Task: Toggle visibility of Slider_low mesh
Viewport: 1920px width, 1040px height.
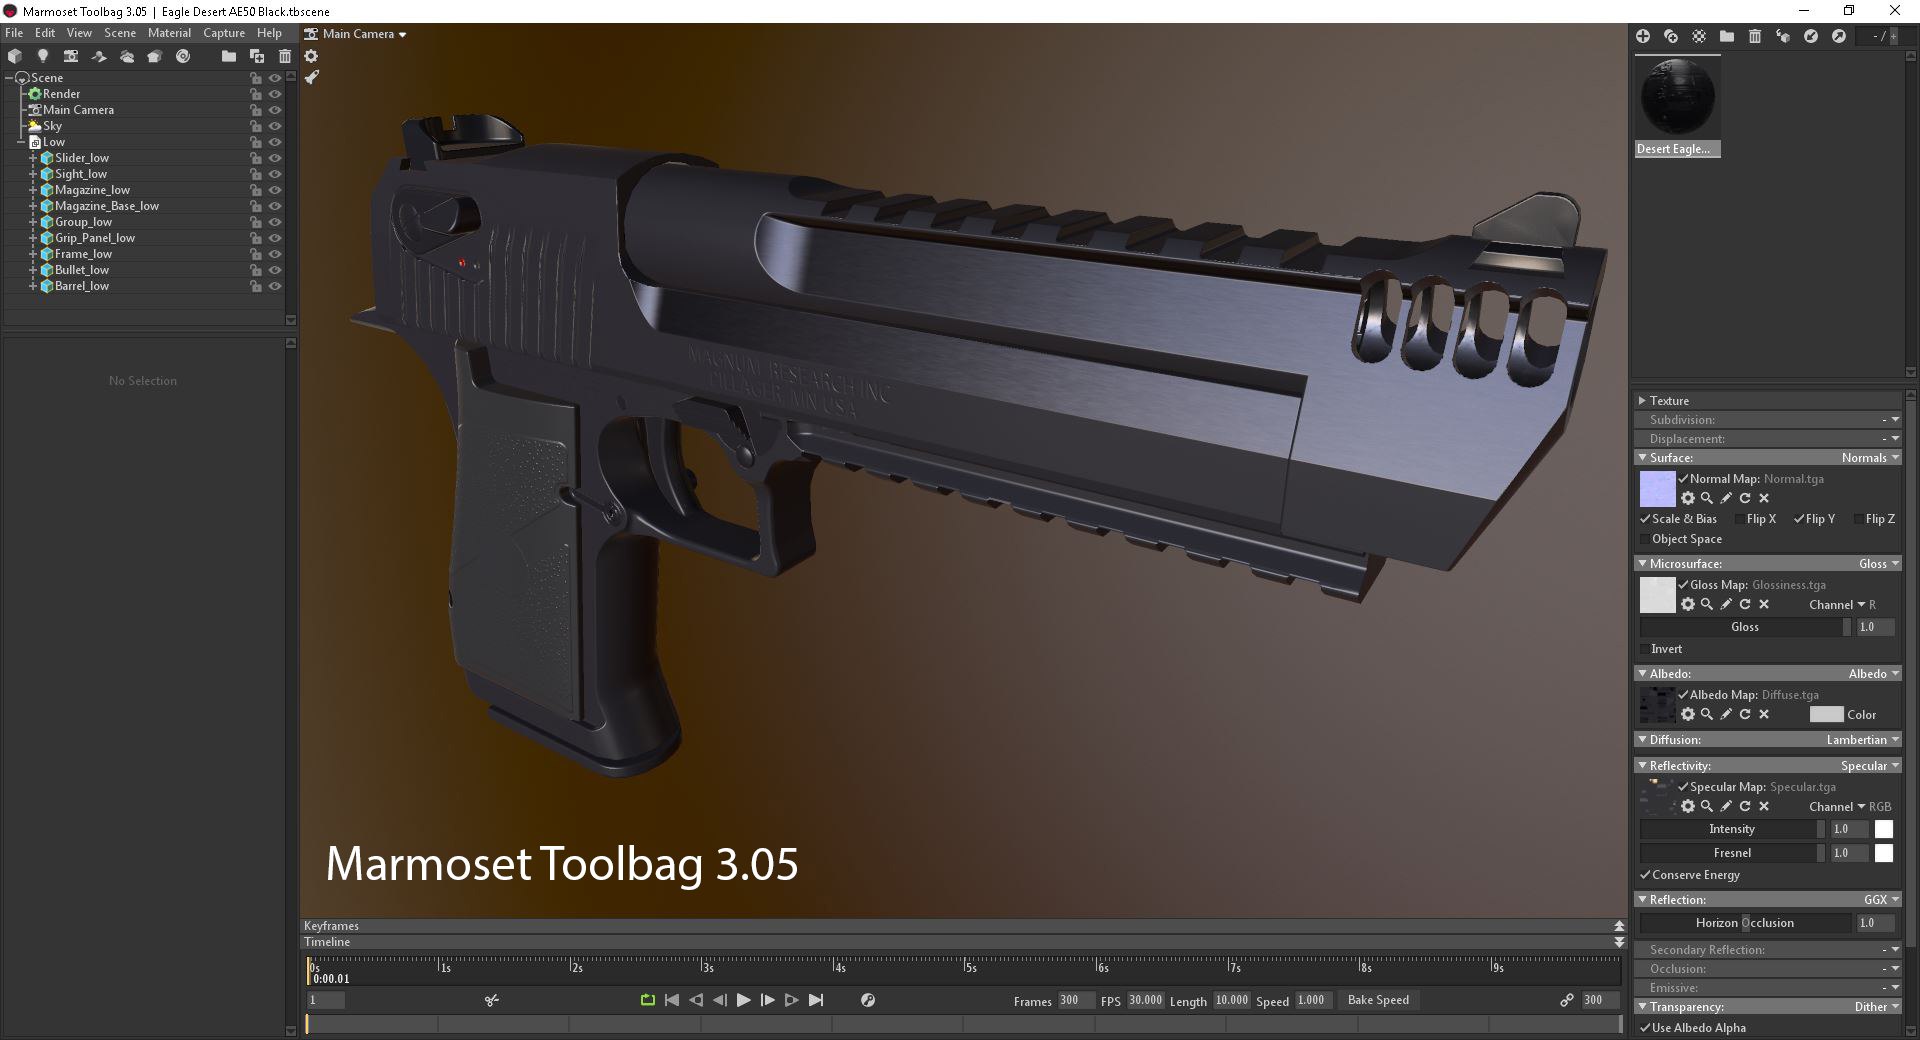Action: click(x=275, y=158)
